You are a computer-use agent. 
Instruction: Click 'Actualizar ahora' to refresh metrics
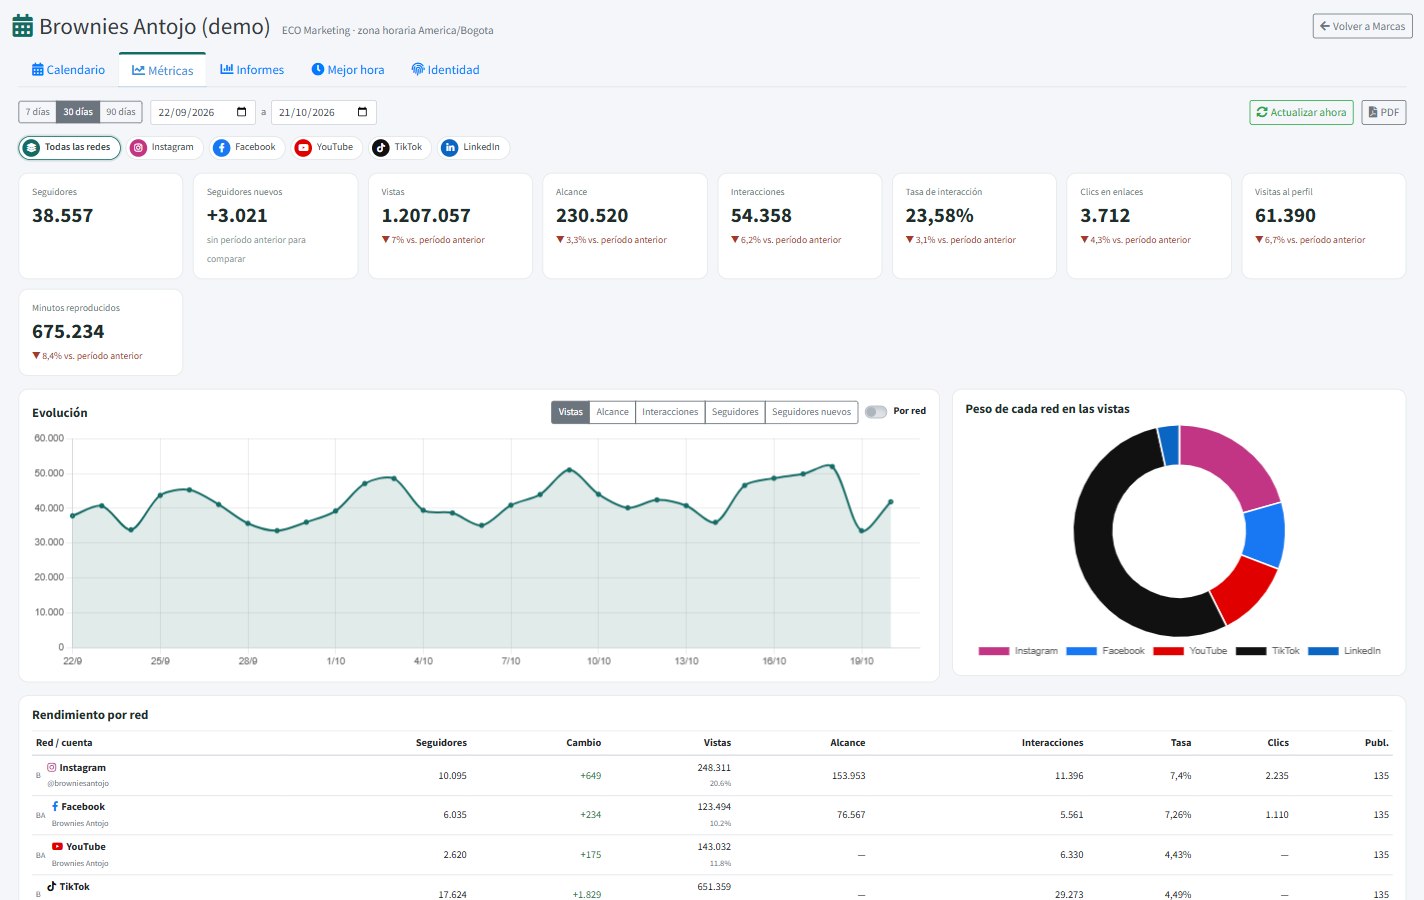[1301, 112]
